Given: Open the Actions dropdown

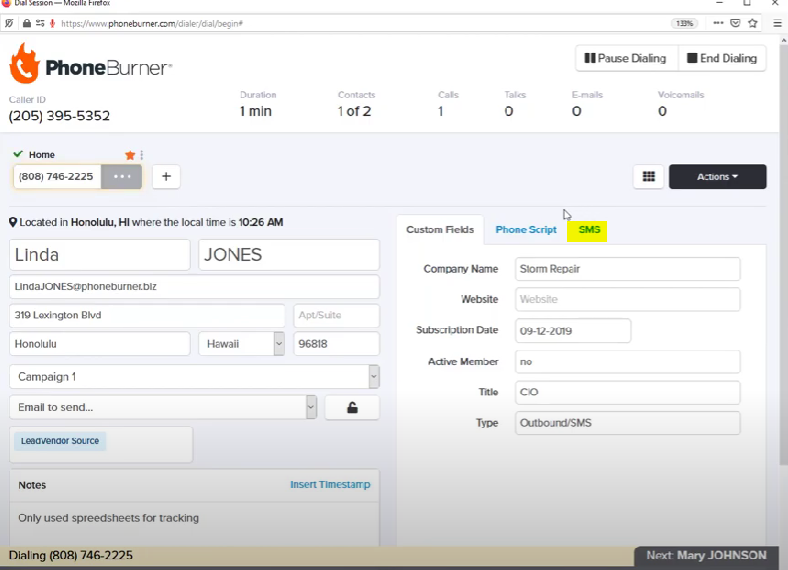Looking at the screenshot, I should point(717,176).
